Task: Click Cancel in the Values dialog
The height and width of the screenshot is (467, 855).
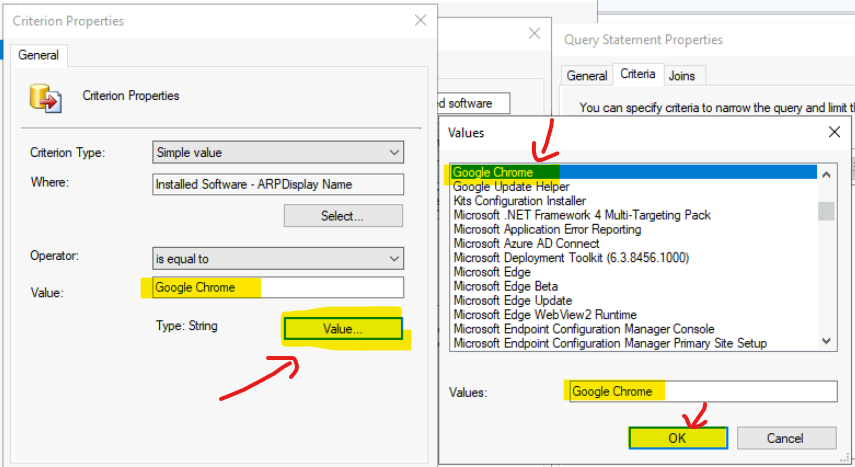Action: tap(786, 438)
